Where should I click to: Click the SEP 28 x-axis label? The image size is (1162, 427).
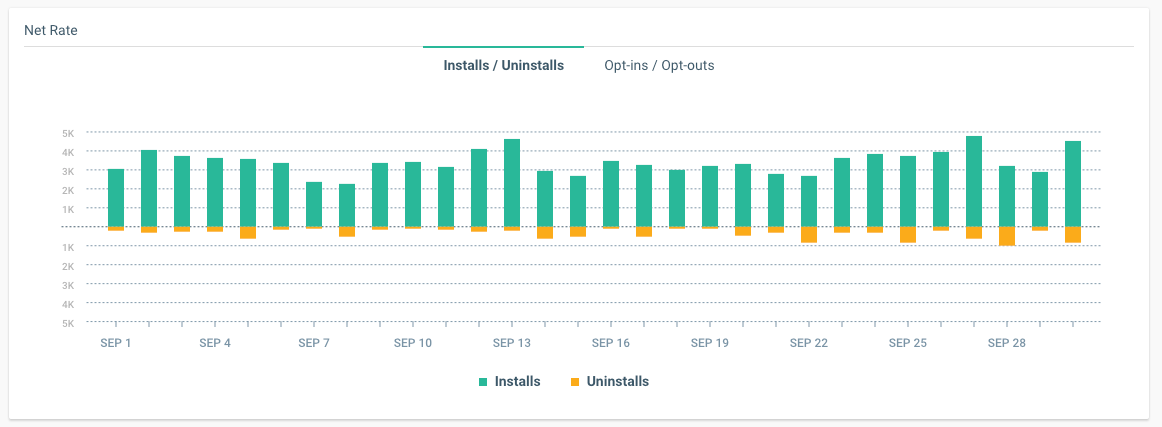click(x=1007, y=343)
